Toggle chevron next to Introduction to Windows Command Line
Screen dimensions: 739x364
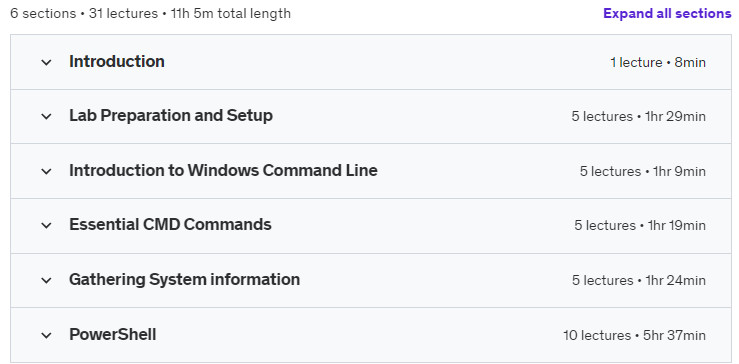(46, 171)
